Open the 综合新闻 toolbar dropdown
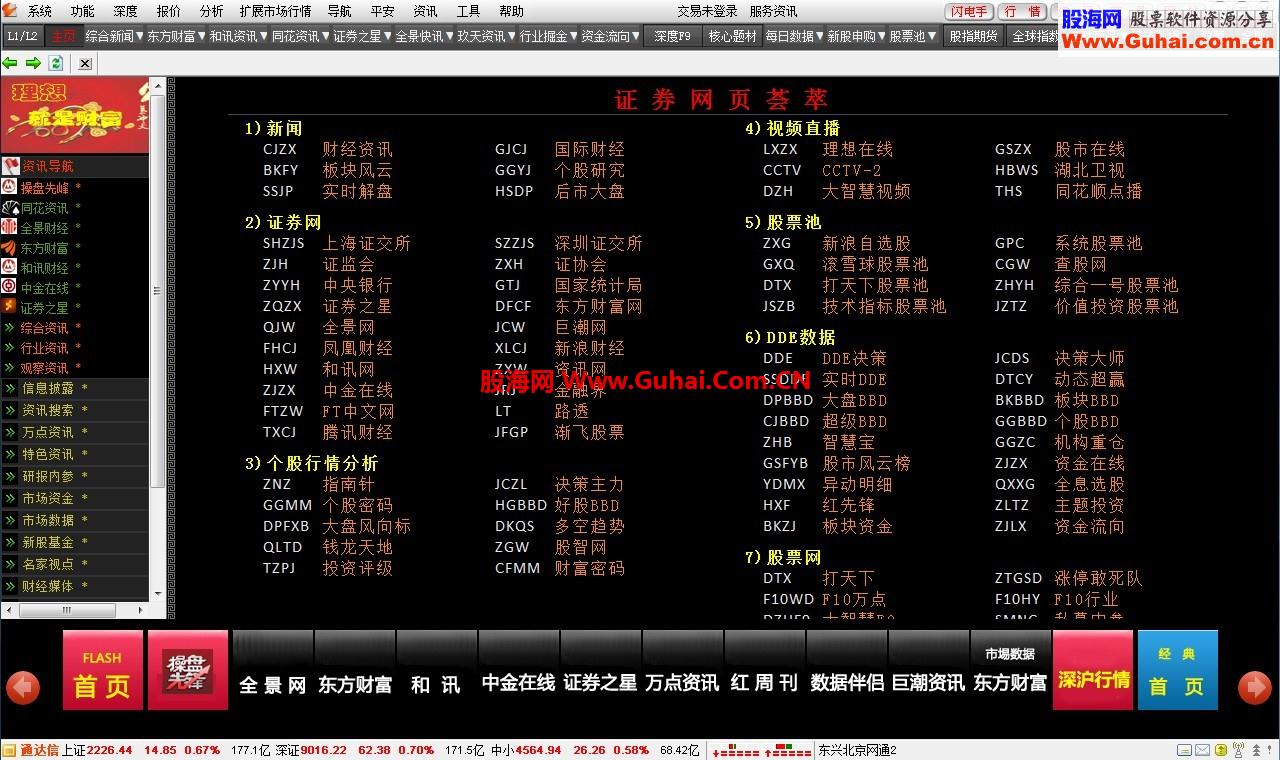 point(114,36)
